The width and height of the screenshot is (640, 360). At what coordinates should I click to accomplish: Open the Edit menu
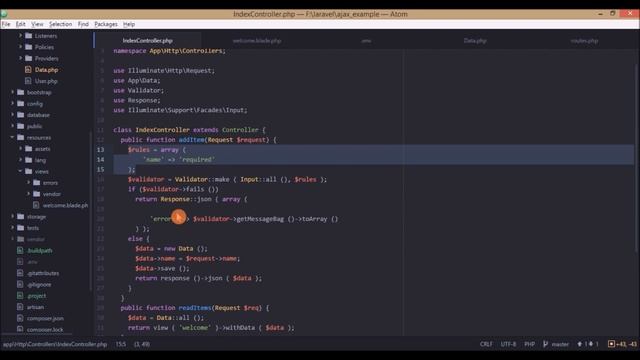click(20, 24)
